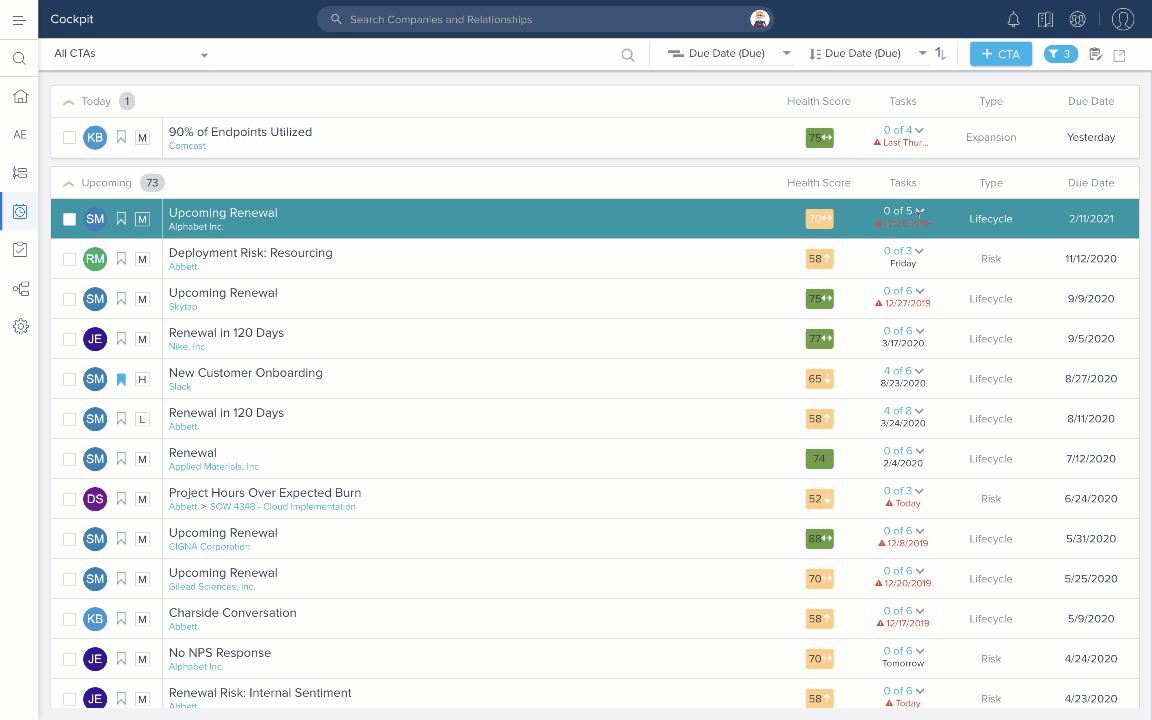
Task: Click the sort direction arrows icon
Action: (x=941, y=54)
